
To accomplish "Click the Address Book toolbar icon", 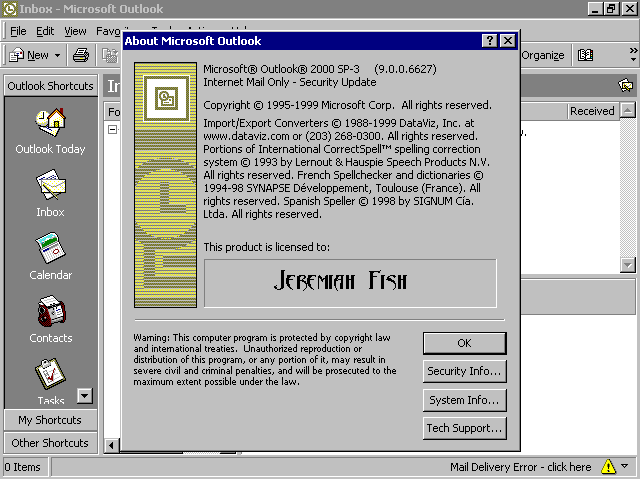I will pos(585,55).
